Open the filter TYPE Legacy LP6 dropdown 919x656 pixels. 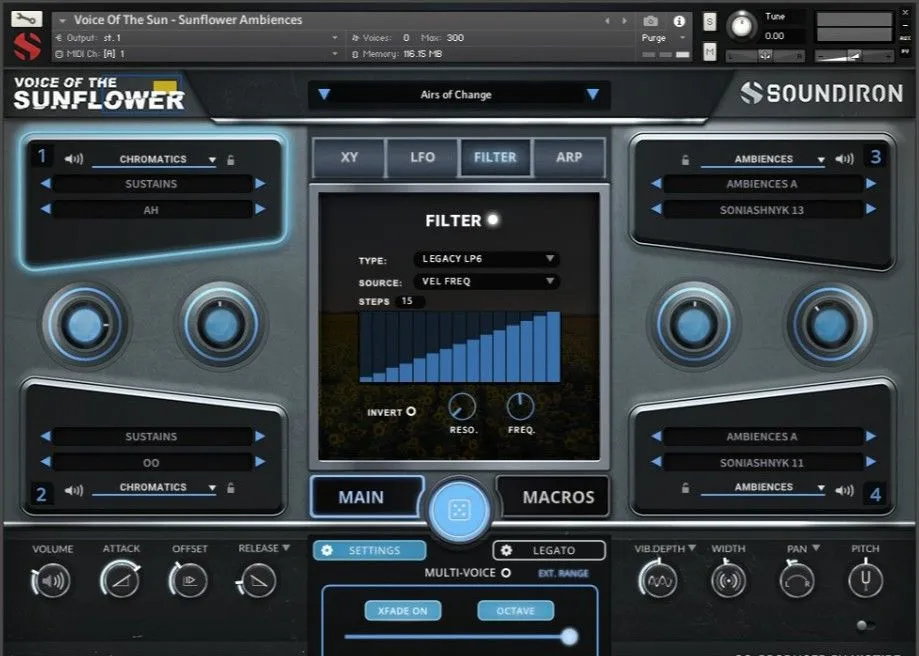(x=486, y=259)
